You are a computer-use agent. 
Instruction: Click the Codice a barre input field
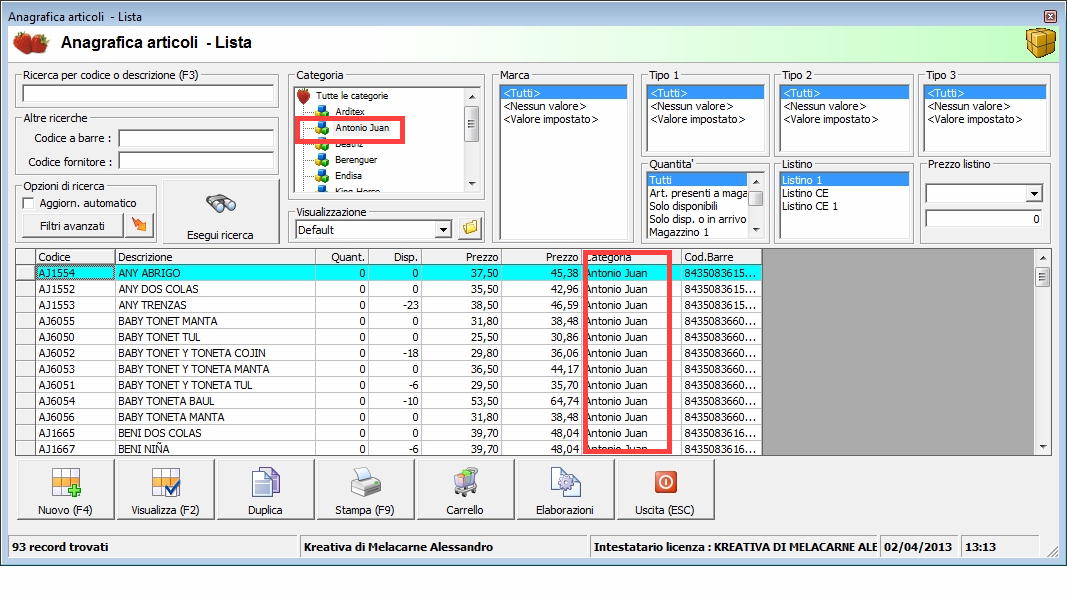click(x=196, y=138)
